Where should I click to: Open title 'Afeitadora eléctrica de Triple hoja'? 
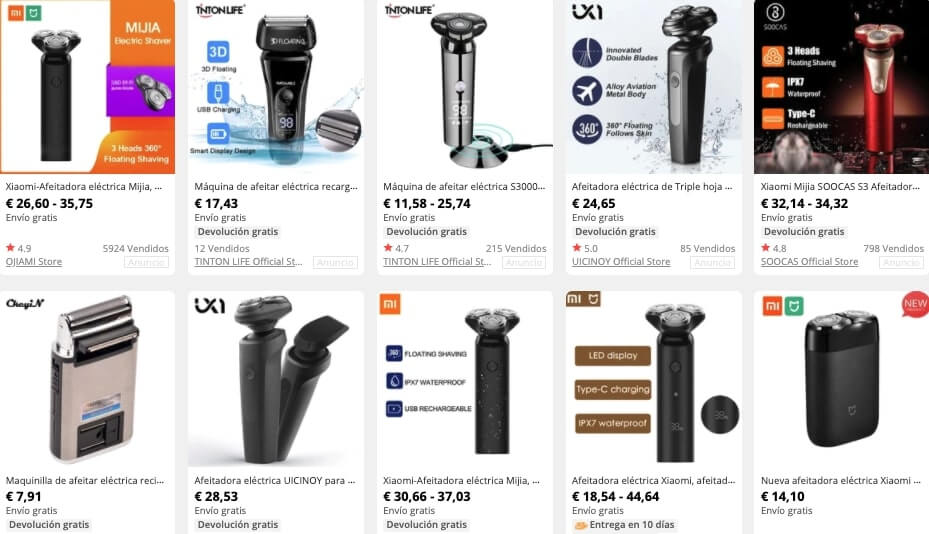652,186
